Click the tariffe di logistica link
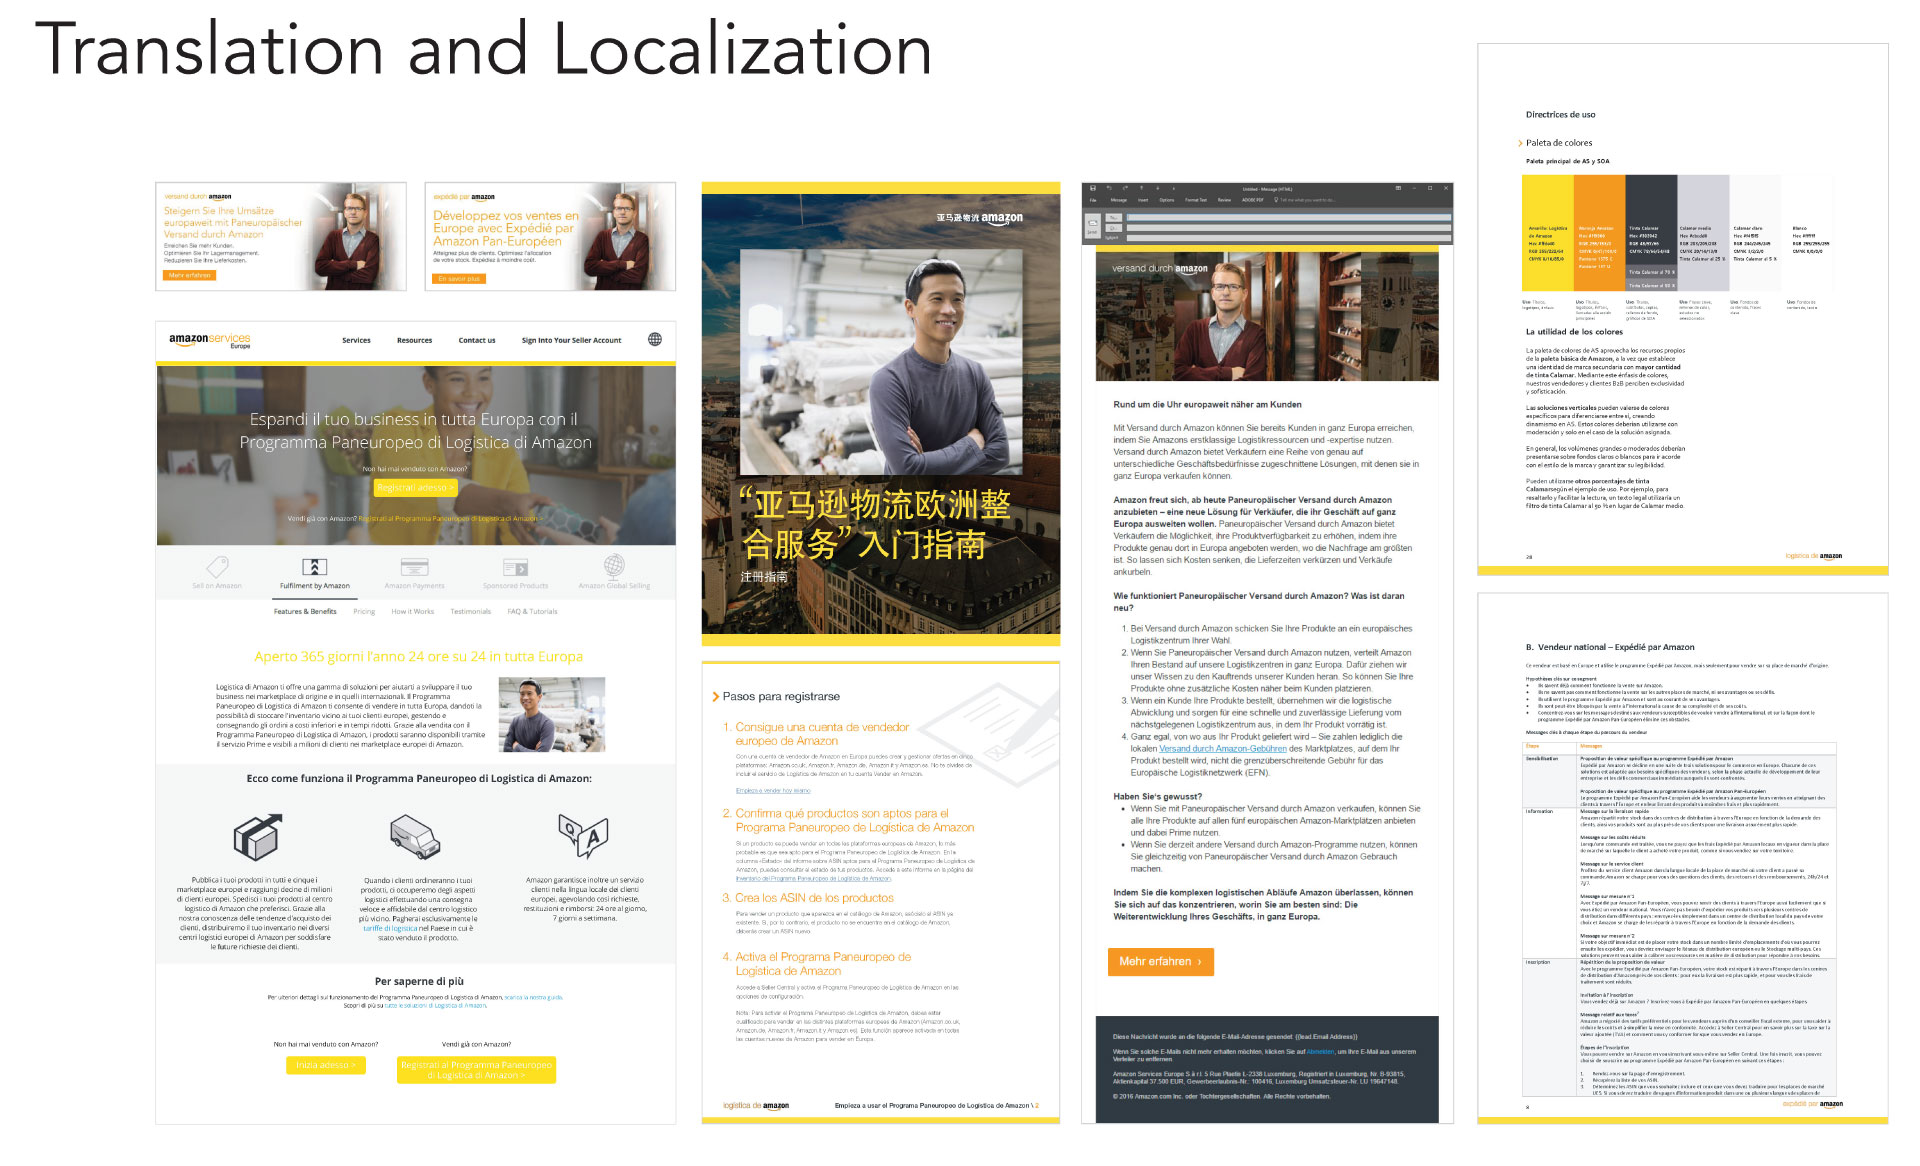 tap(390, 928)
